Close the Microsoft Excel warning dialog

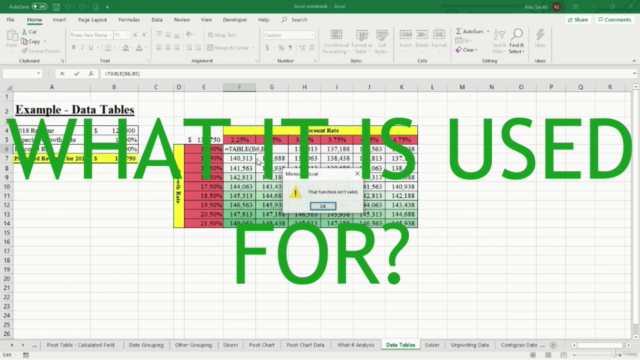click(357, 173)
